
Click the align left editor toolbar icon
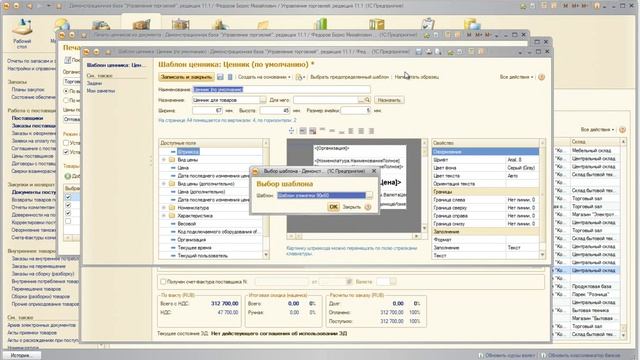click(351, 131)
